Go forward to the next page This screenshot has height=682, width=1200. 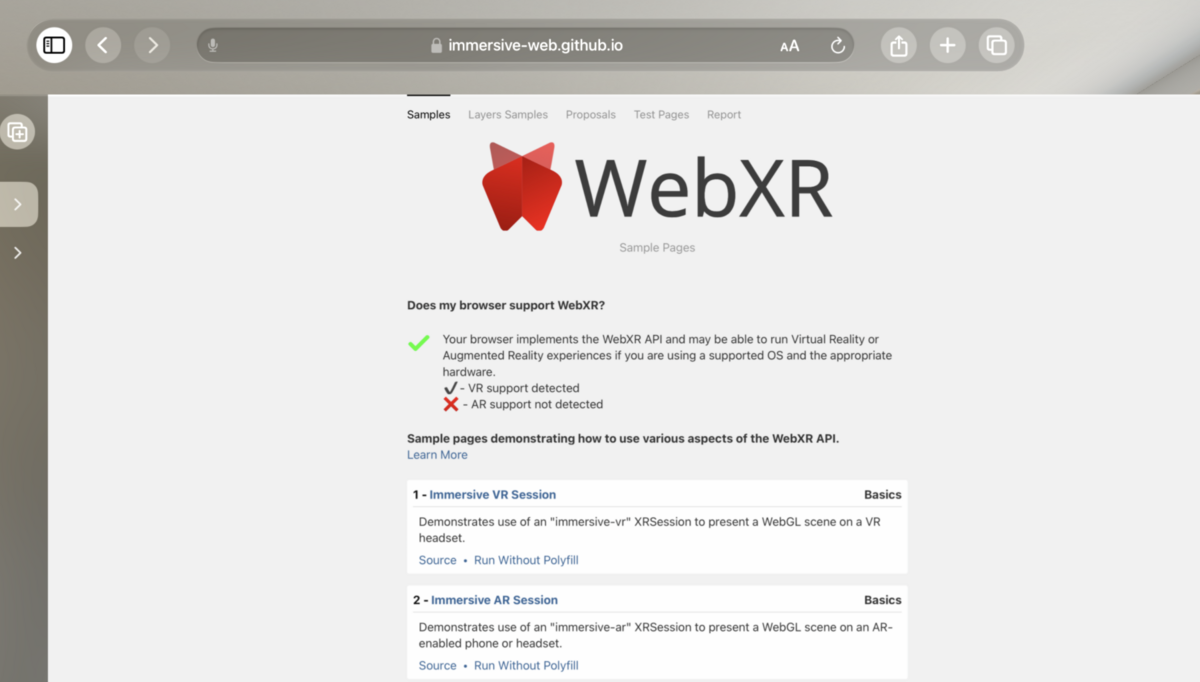click(152, 45)
